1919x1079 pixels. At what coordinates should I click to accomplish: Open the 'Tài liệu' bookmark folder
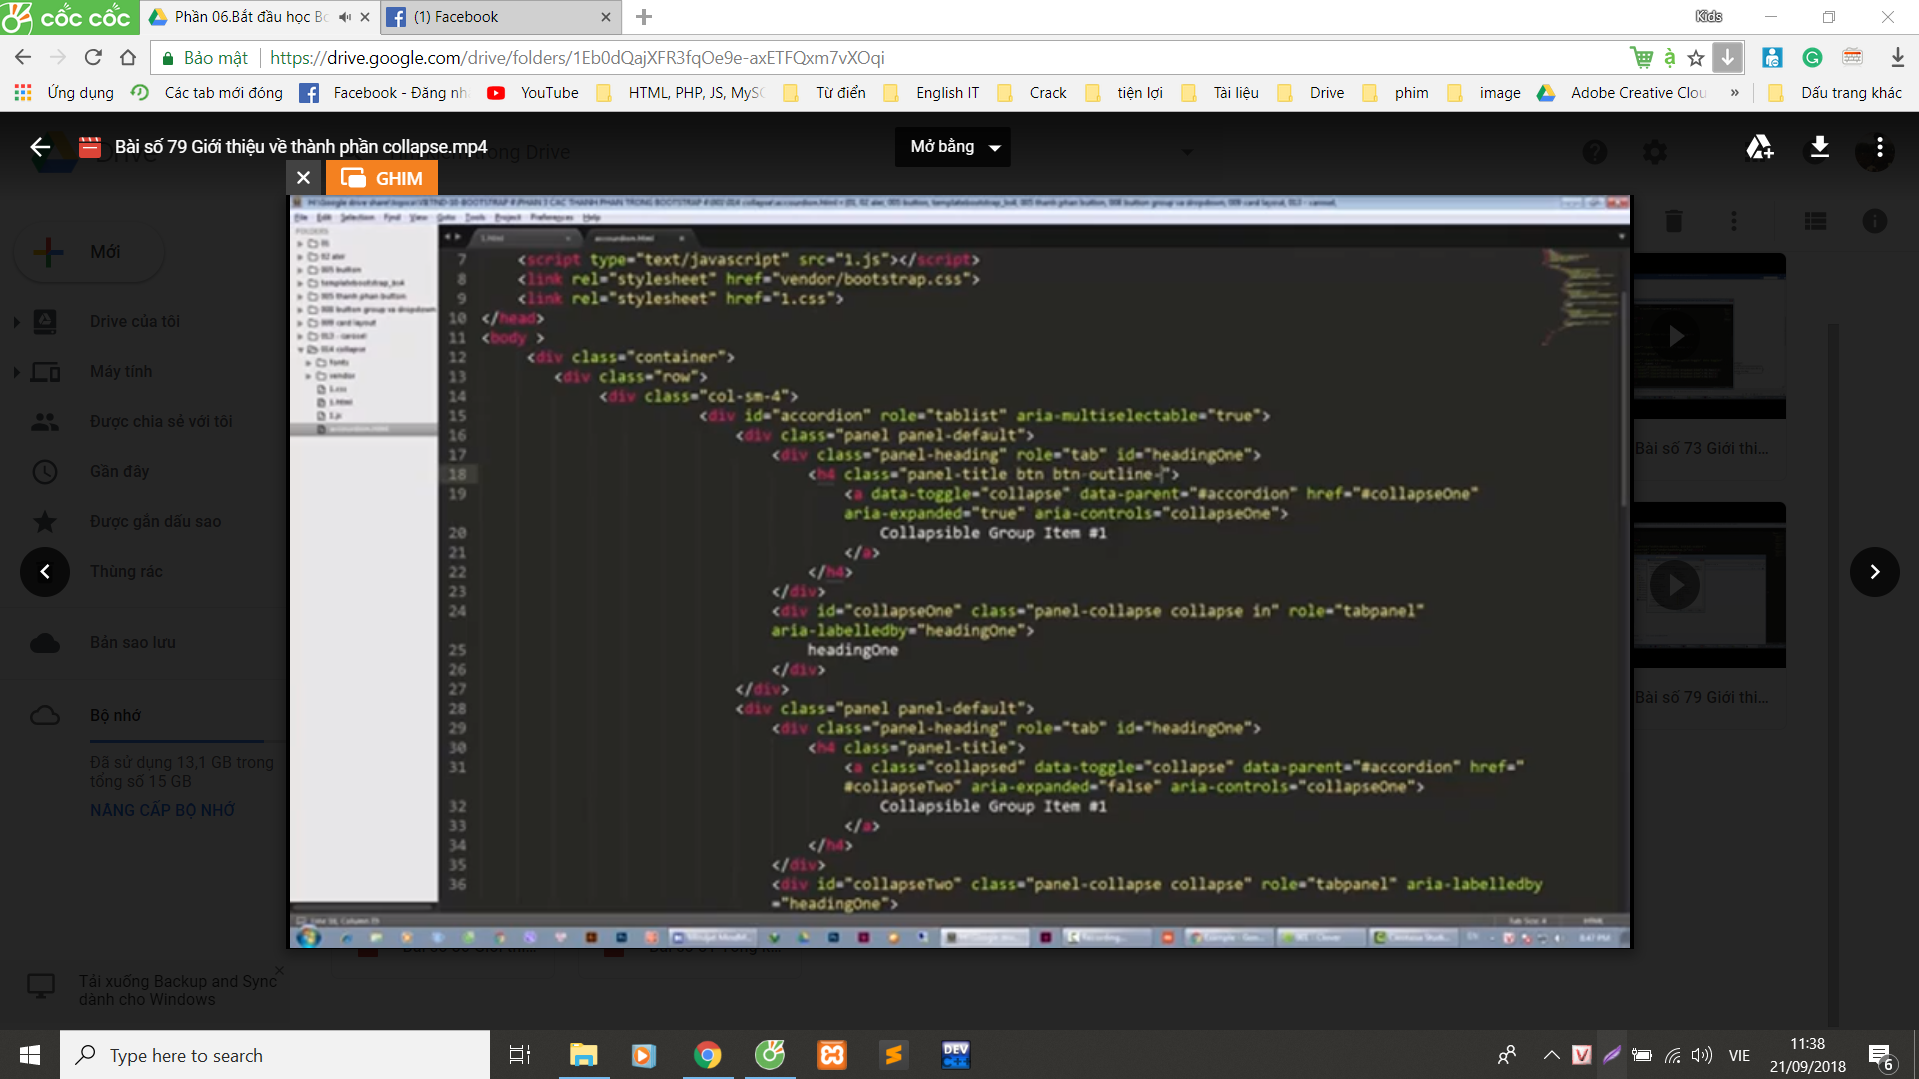coord(1220,93)
